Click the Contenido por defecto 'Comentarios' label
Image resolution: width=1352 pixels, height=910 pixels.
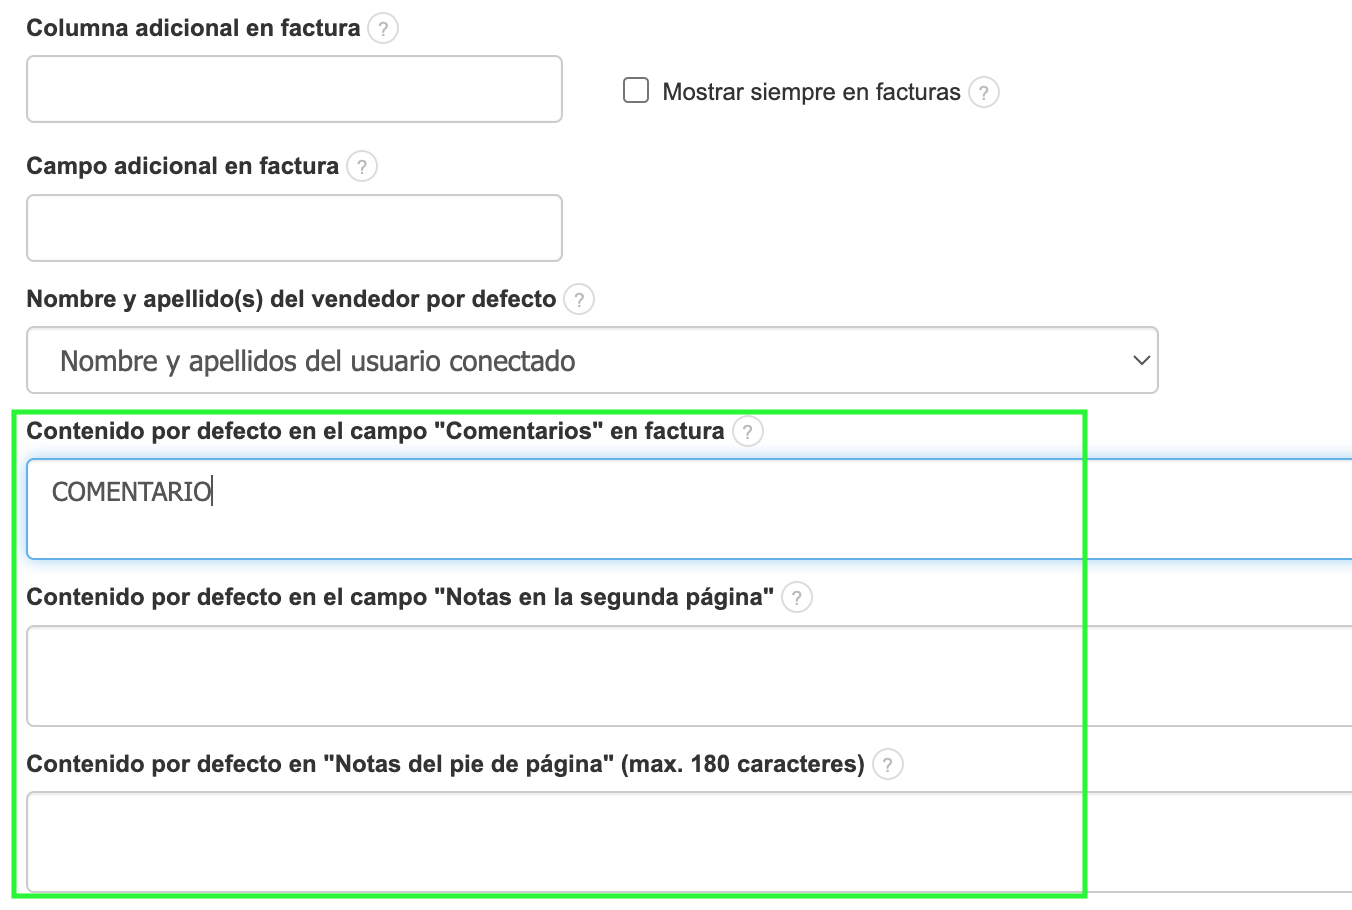[375, 431]
